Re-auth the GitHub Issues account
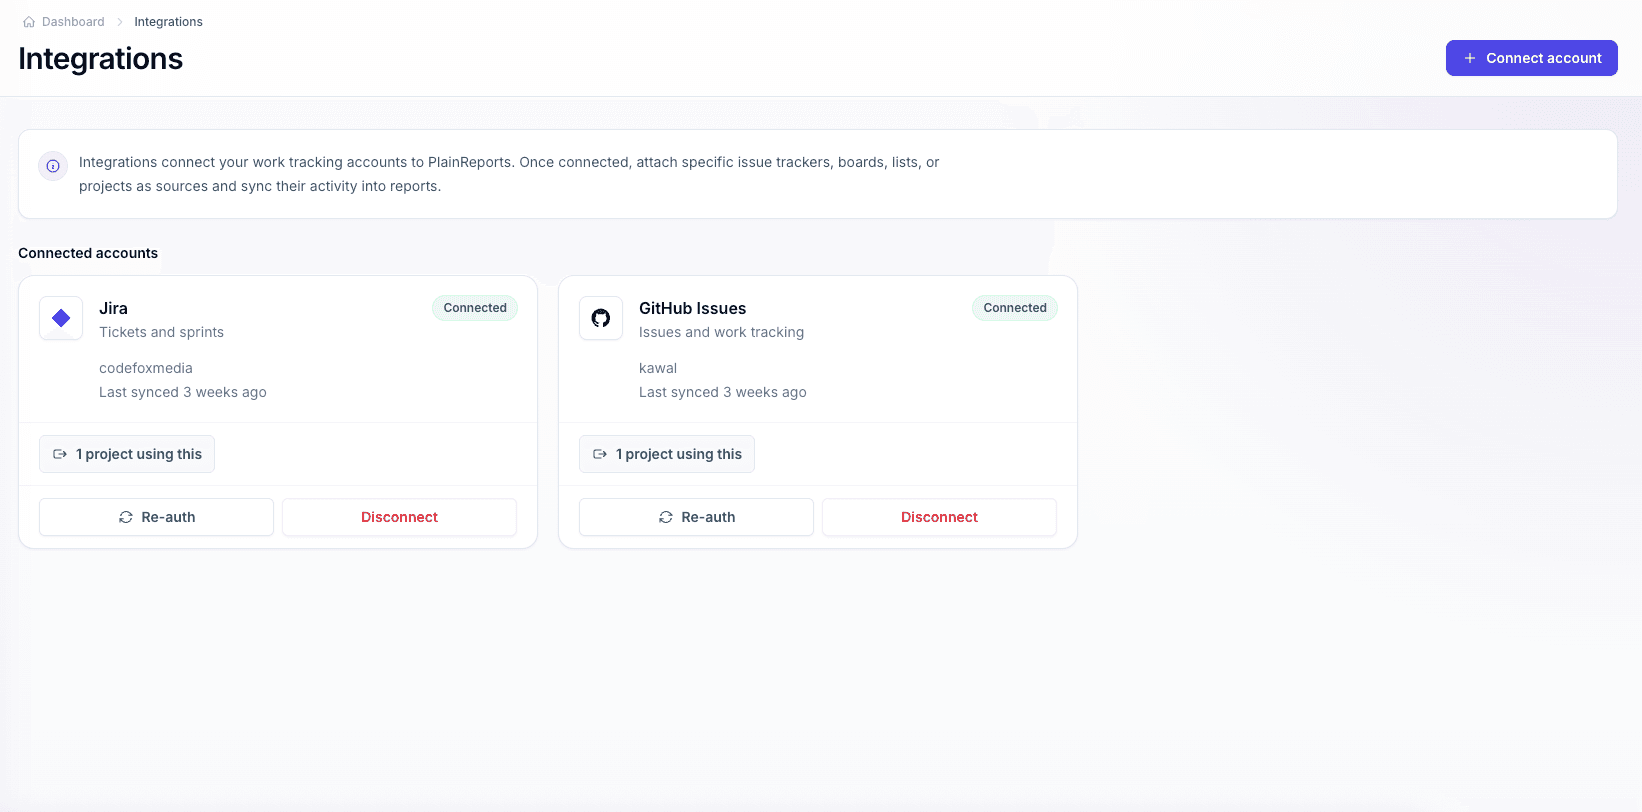 point(696,517)
